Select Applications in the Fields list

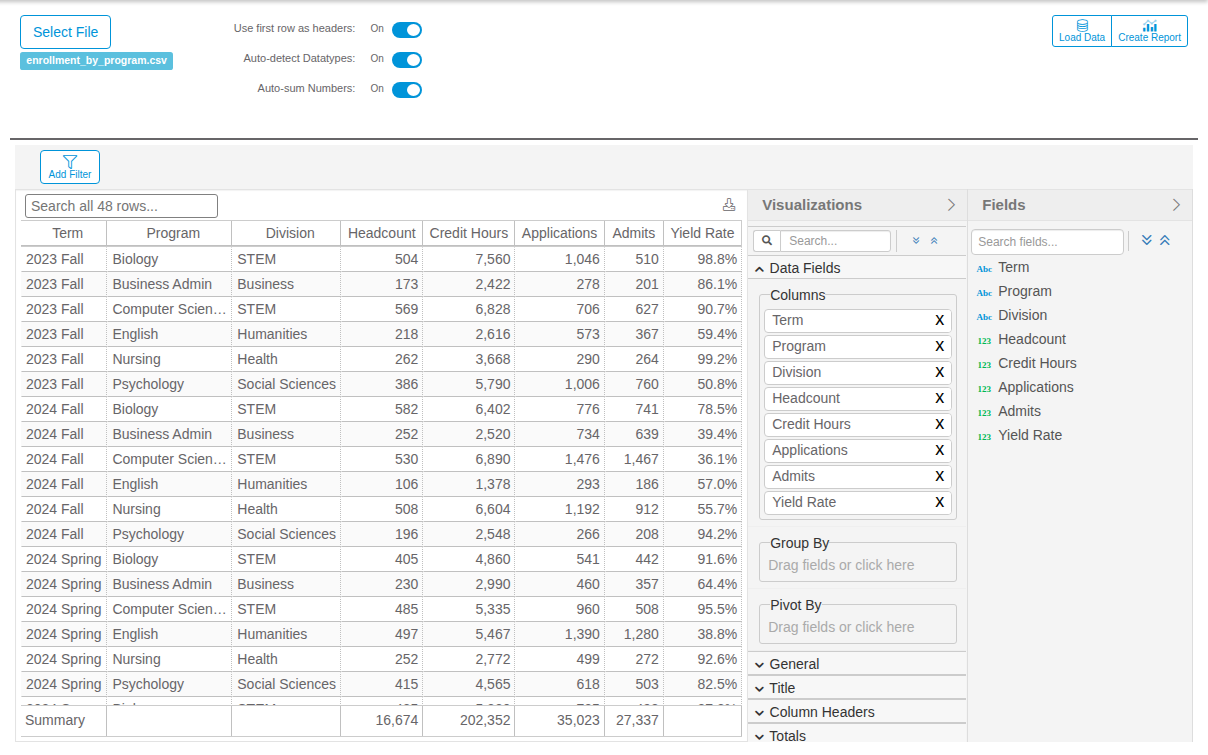[x=1036, y=388]
